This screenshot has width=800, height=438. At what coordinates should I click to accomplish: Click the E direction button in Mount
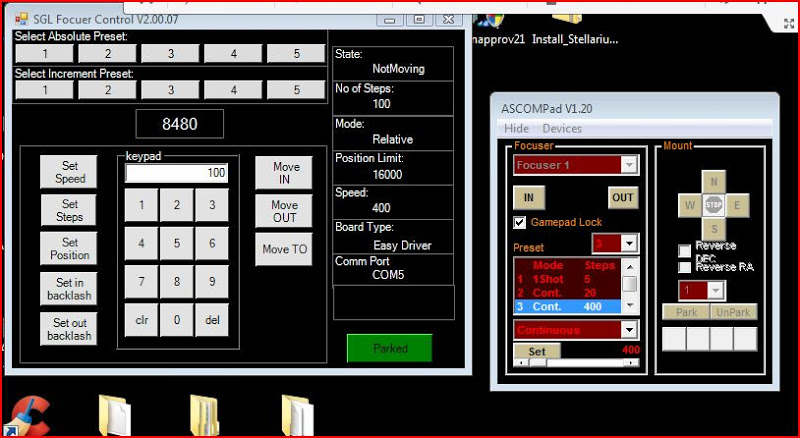click(x=737, y=205)
